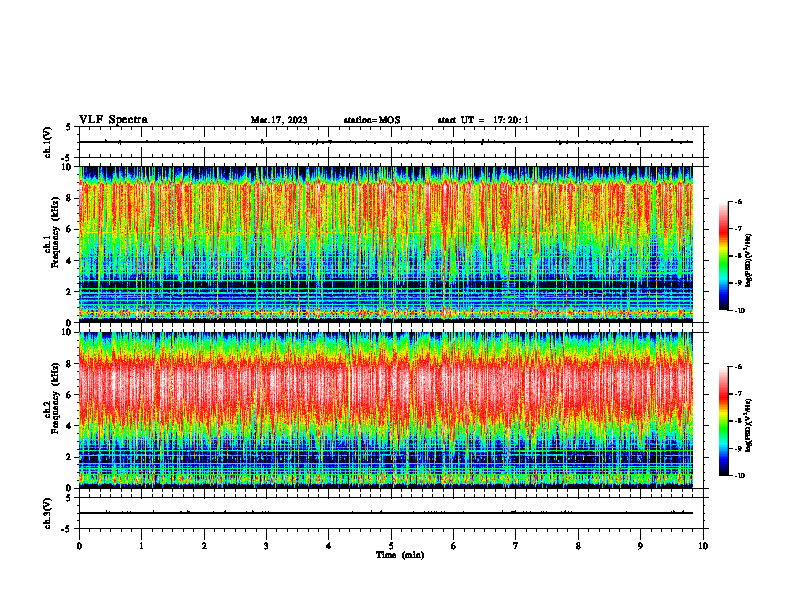Click the "ch.3(V)" axis label
792x612 pixels.
[x=47, y=513]
